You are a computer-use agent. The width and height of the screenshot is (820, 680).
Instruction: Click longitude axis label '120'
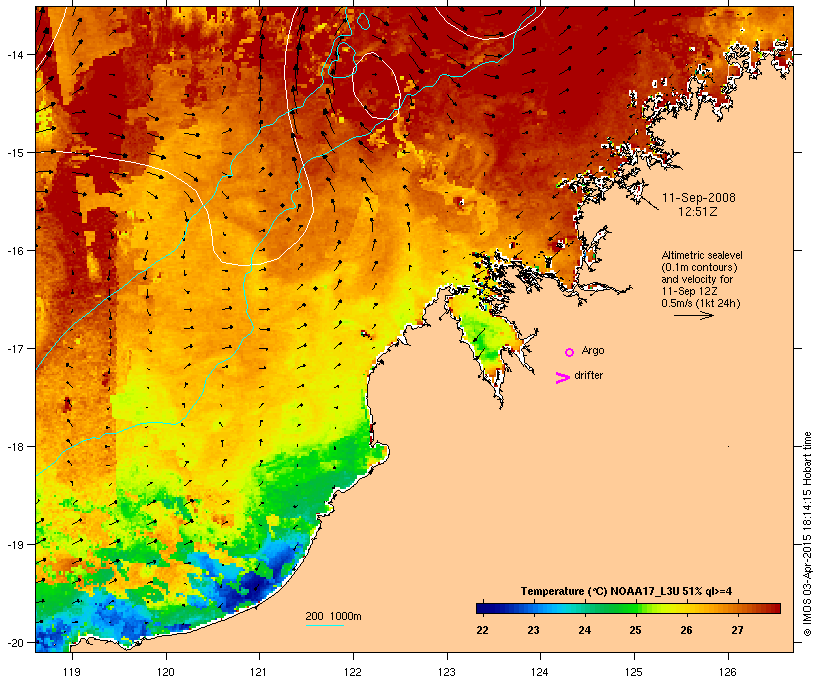coord(165,672)
